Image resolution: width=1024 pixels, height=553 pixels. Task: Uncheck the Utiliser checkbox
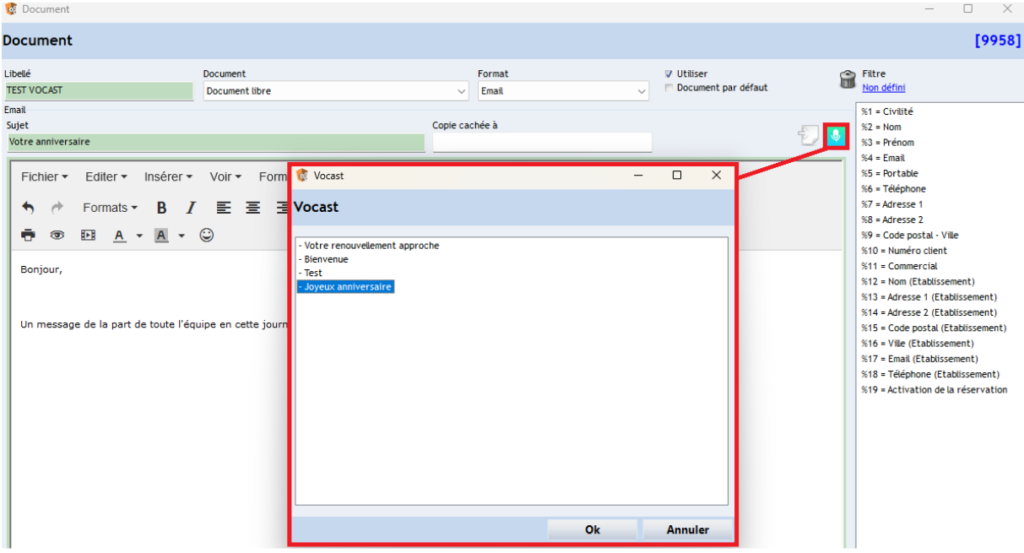(x=669, y=74)
